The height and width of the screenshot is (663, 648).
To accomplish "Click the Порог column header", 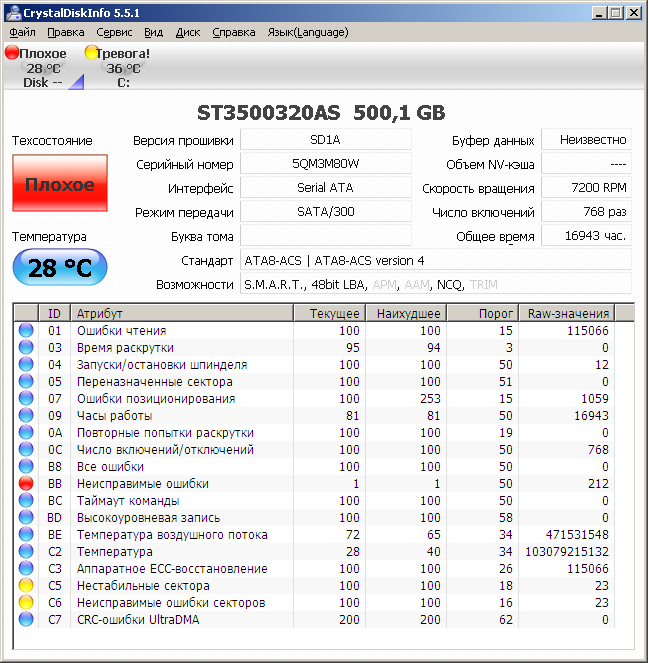I will (483, 313).
